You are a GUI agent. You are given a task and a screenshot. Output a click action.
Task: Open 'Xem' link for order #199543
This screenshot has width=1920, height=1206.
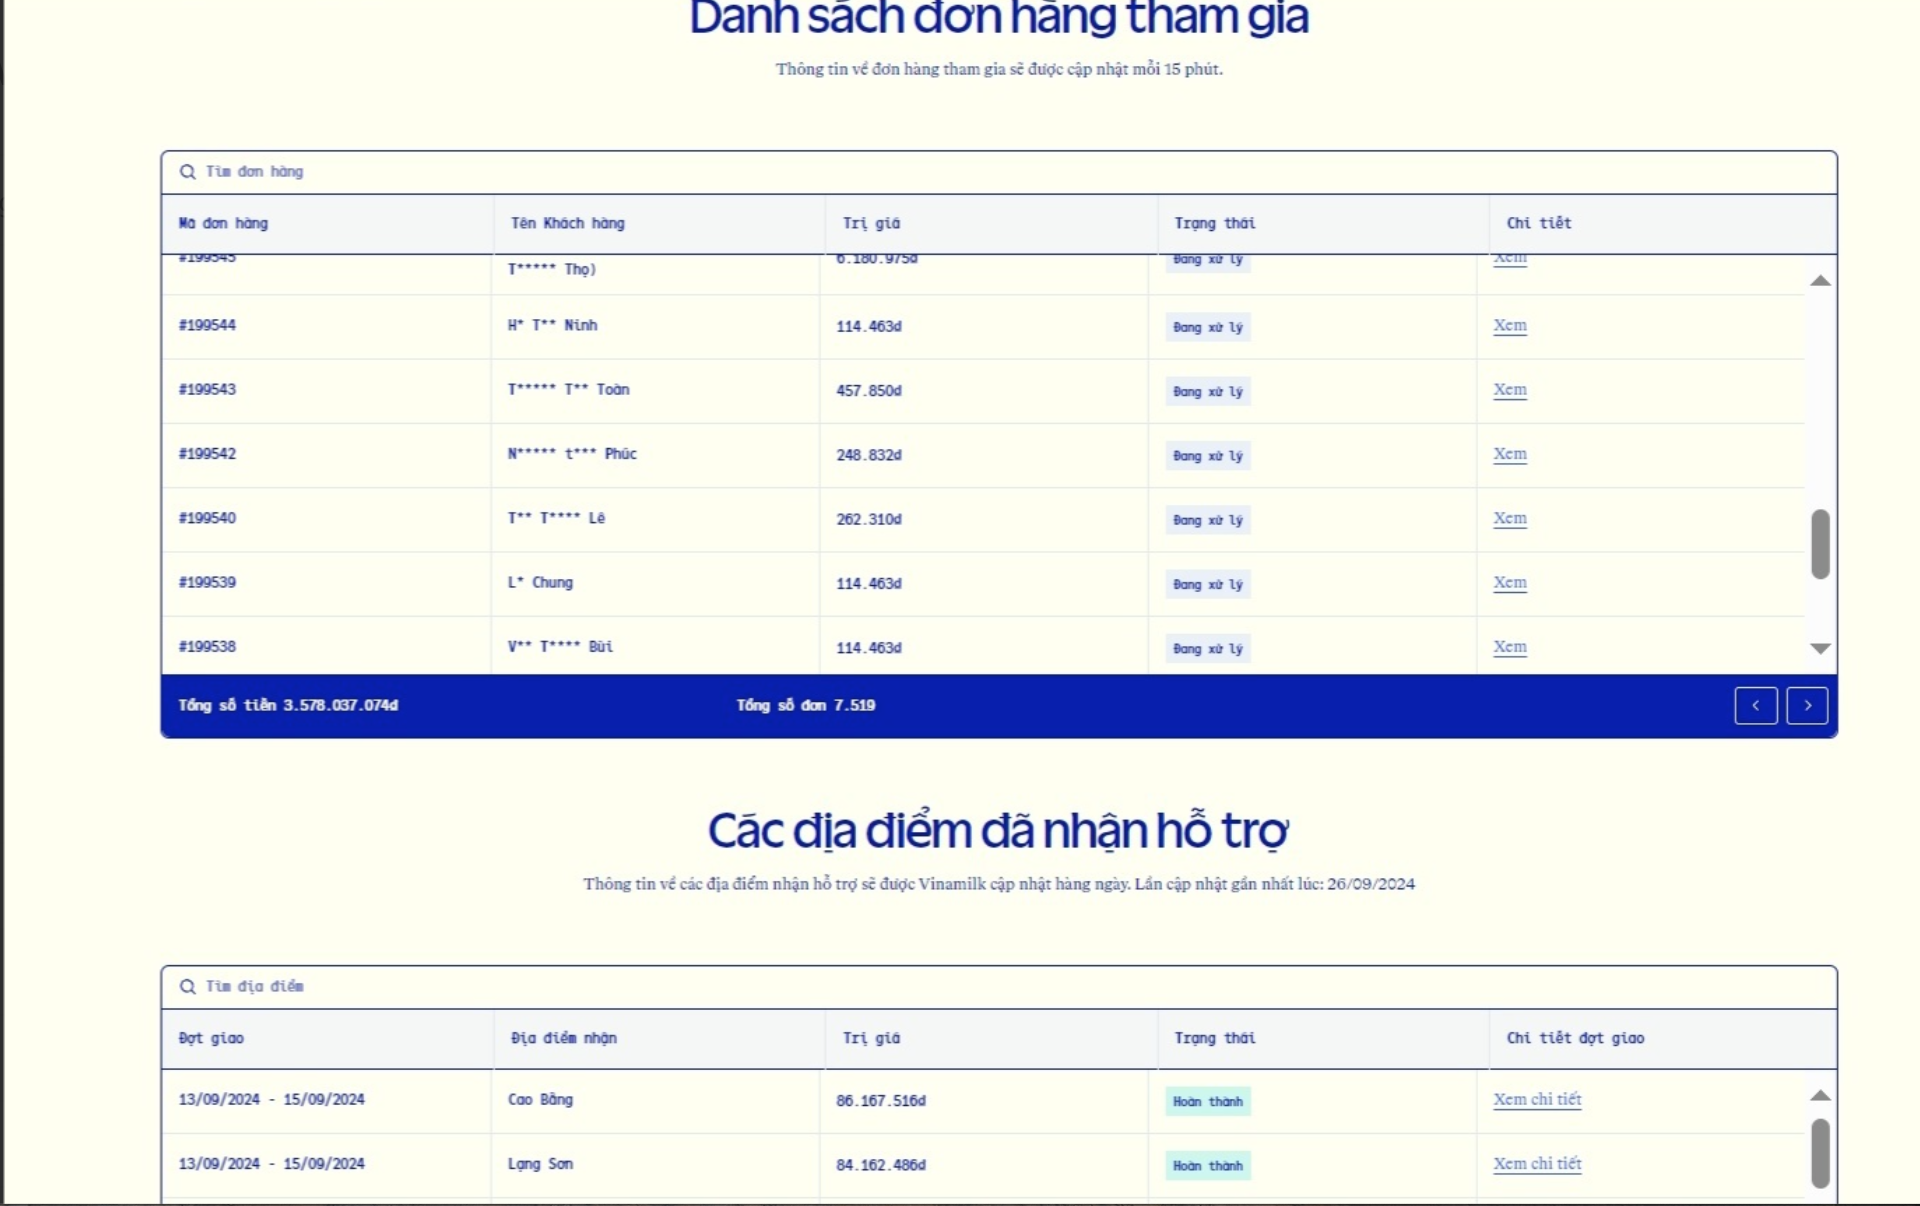click(x=1509, y=390)
